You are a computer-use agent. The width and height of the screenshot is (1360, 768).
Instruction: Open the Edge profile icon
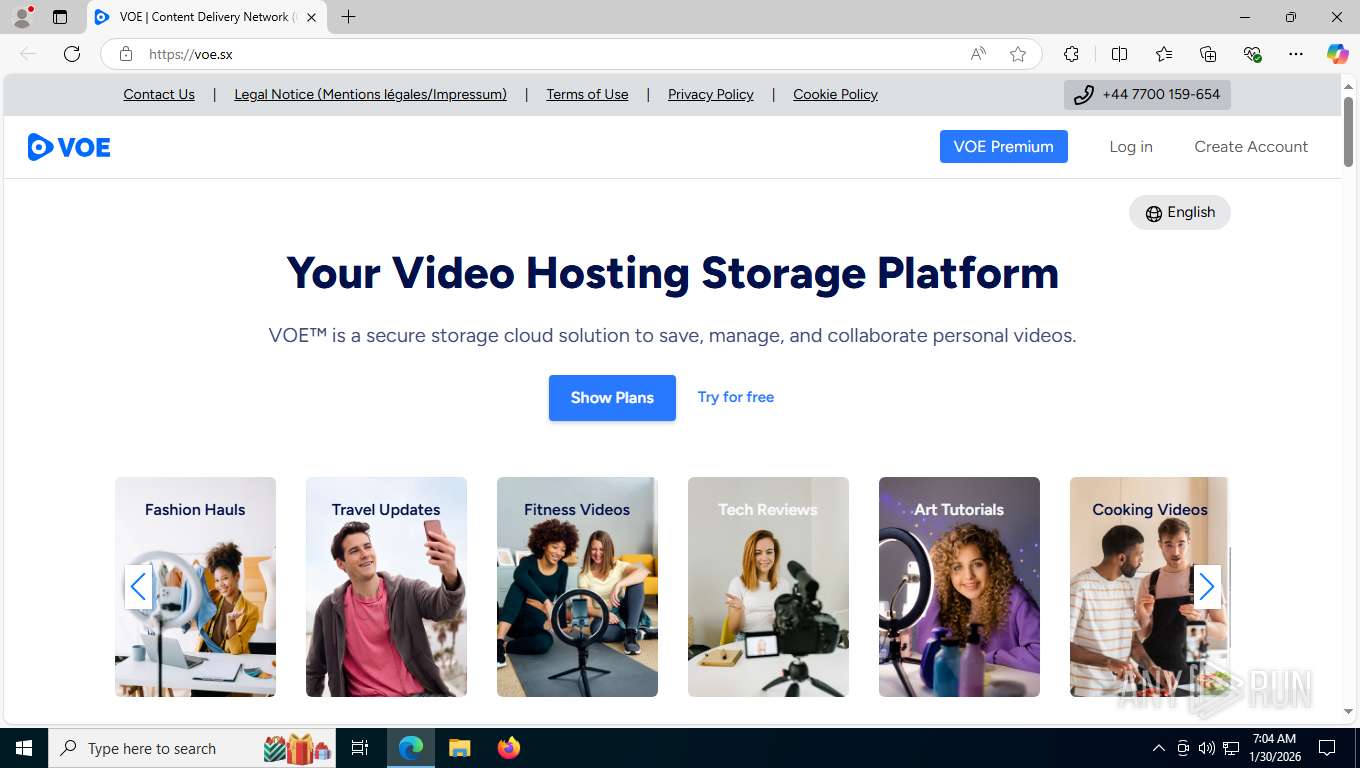point(22,17)
